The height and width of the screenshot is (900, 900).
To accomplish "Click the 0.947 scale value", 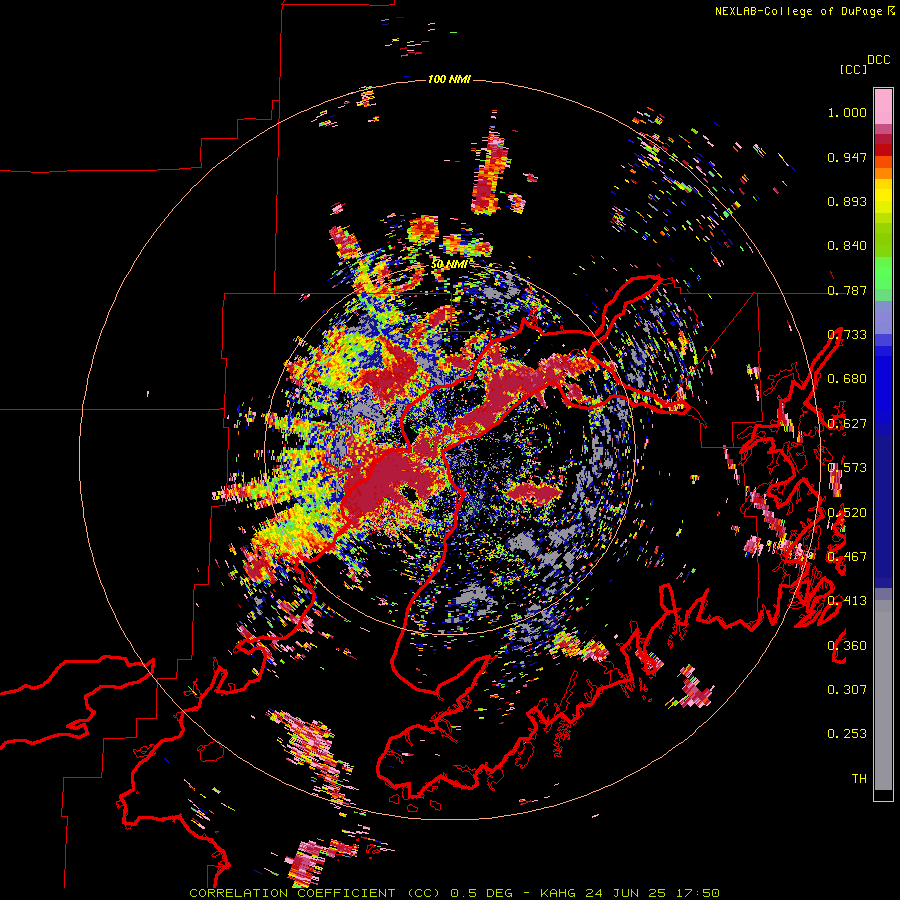I will tap(847, 157).
